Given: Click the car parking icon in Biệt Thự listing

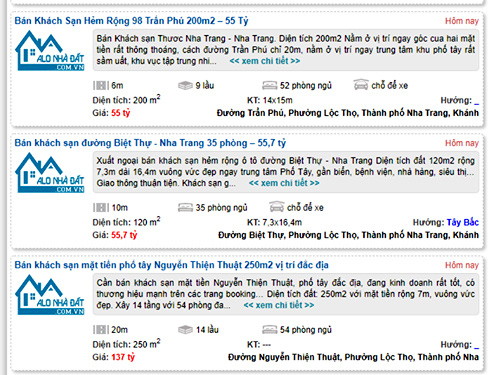Looking at the screenshot, I should (277, 207).
